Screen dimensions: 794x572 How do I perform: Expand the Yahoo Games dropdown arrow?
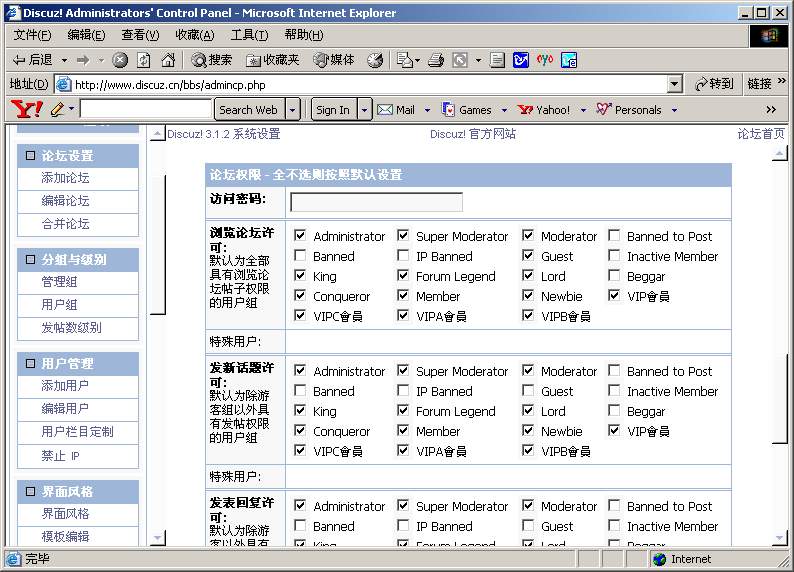[x=504, y=110]
